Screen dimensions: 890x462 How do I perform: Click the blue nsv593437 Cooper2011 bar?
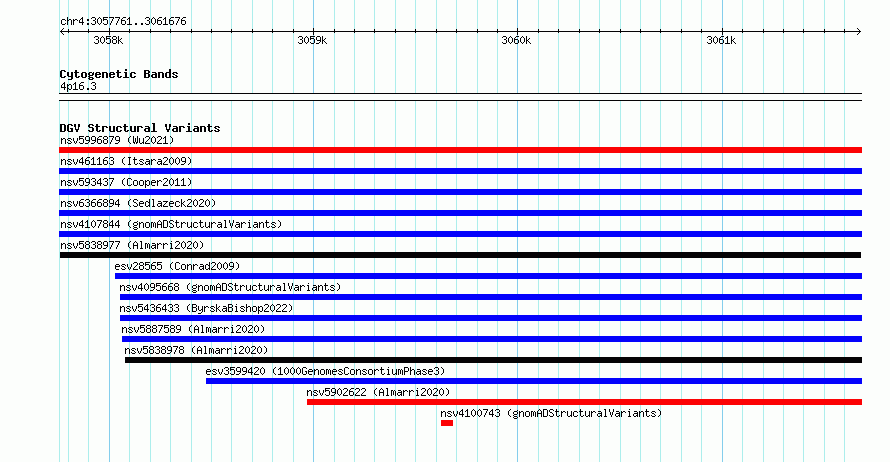click(460, 192)
